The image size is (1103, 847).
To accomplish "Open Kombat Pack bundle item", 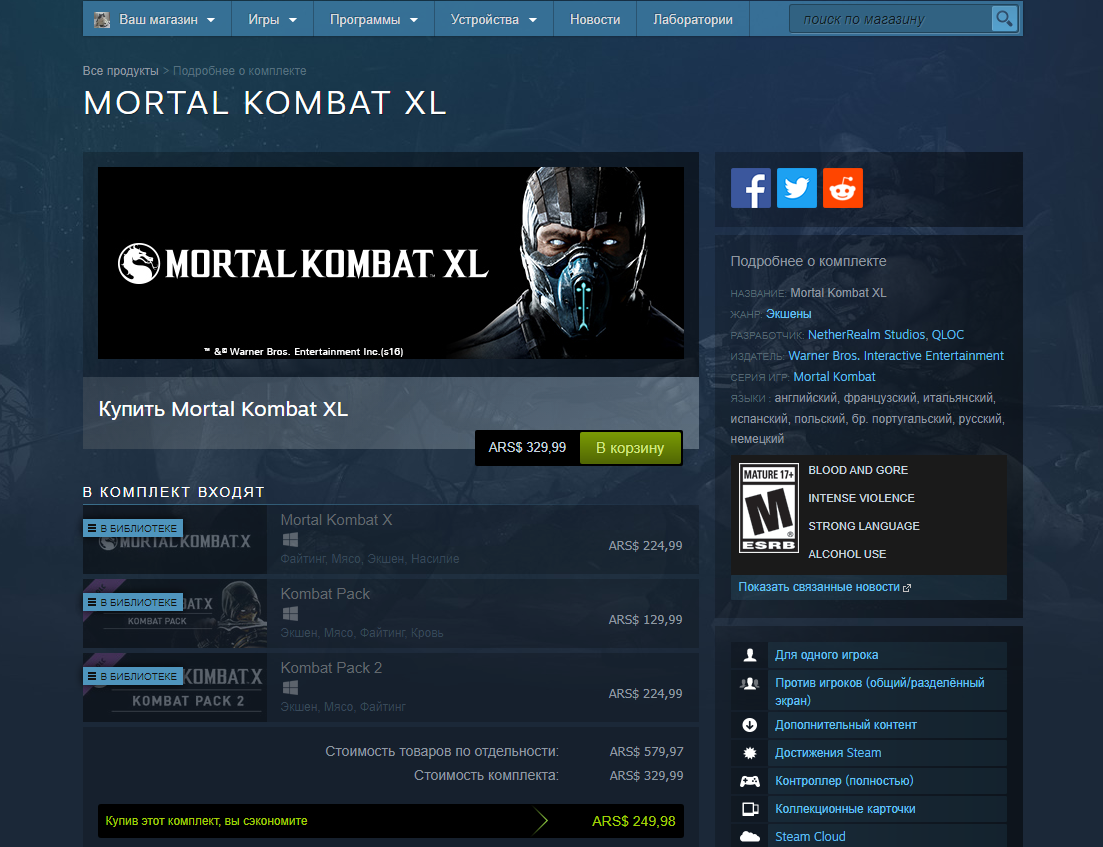I will tap(390, 613).
